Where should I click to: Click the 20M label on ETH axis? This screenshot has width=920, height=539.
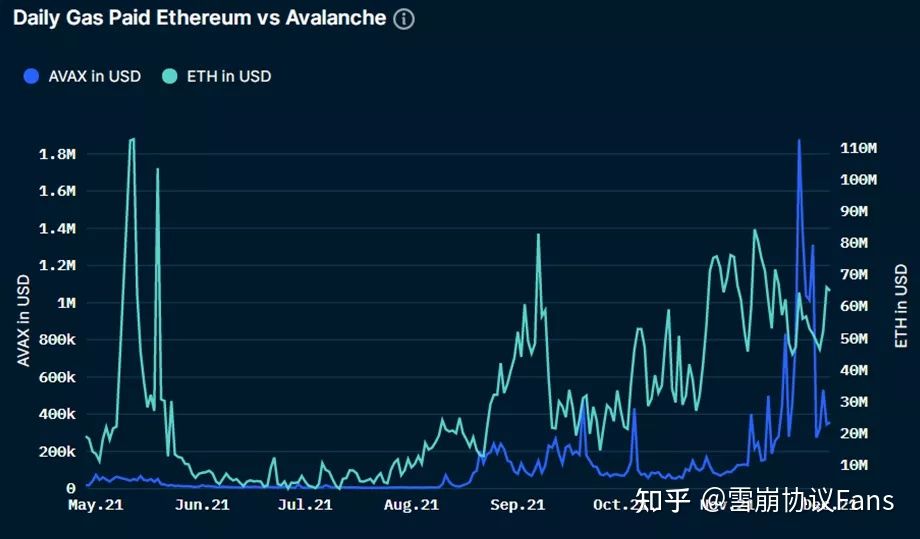click(854, 434)
